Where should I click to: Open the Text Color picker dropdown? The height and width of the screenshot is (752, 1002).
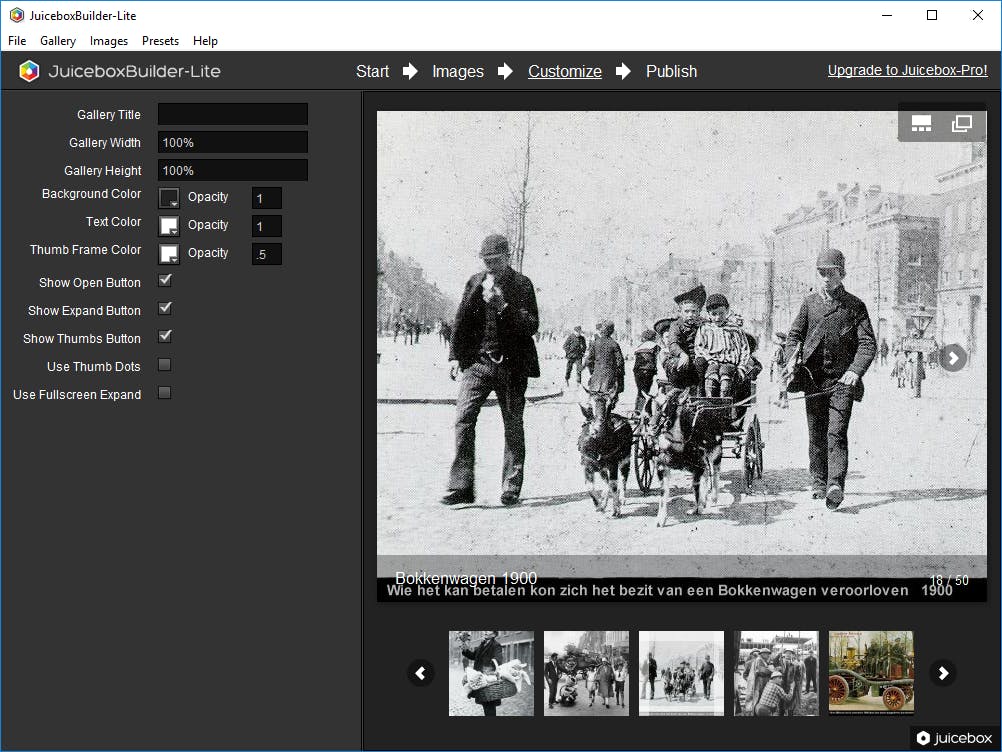point(169,226)
